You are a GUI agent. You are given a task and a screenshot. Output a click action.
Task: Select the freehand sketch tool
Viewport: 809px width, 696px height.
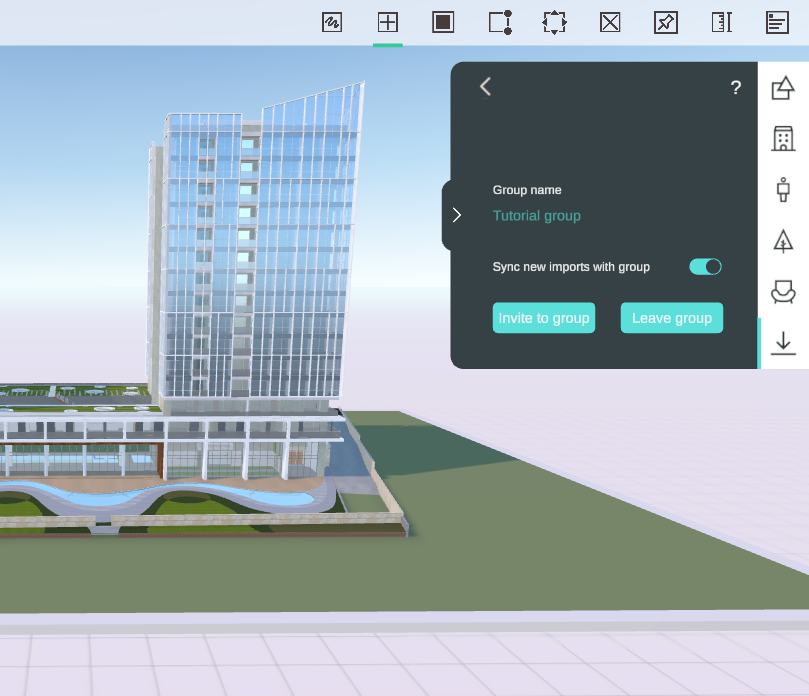[x=332, y=22]
